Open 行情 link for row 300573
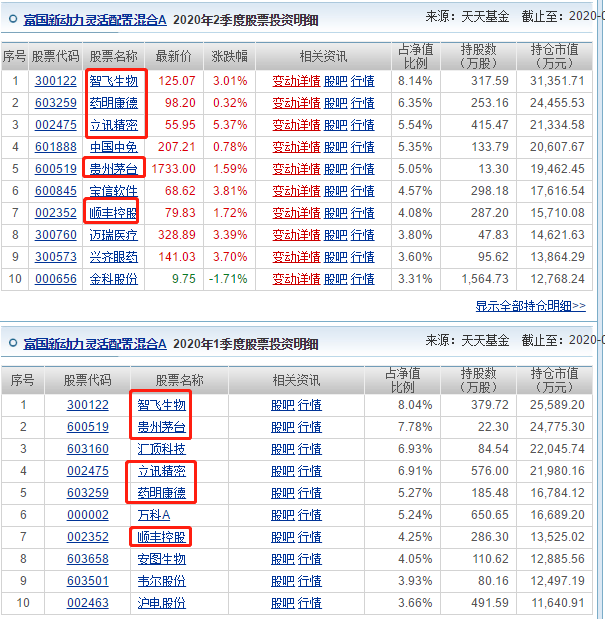Screen dimensions: 605x619 tap(362, 257)
